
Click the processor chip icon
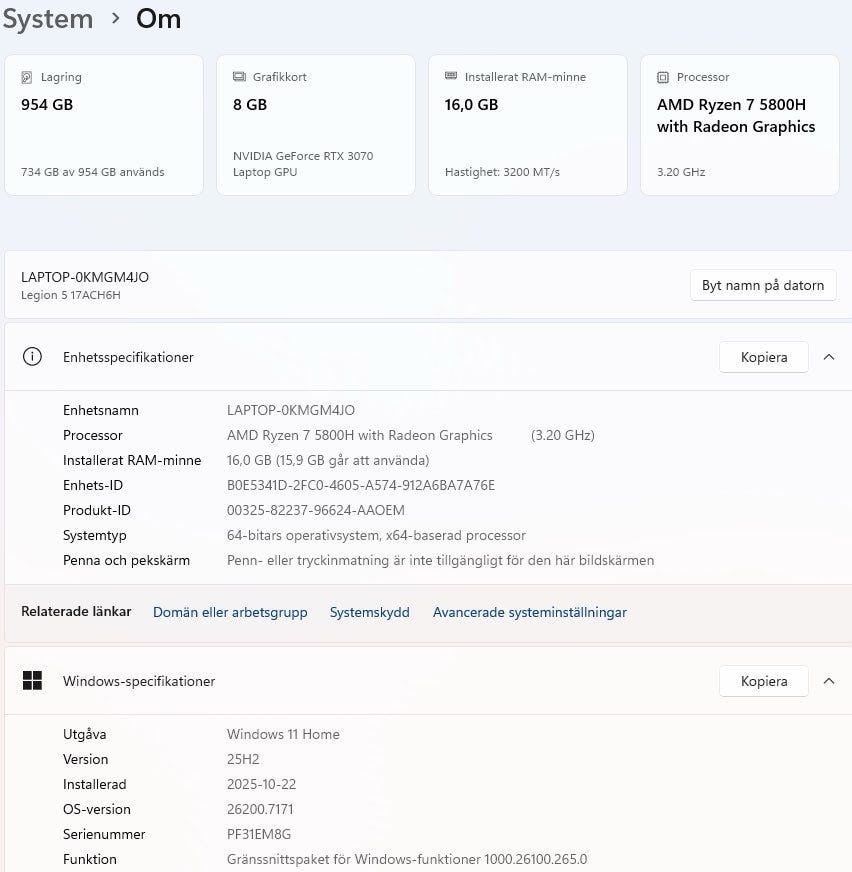663,77
